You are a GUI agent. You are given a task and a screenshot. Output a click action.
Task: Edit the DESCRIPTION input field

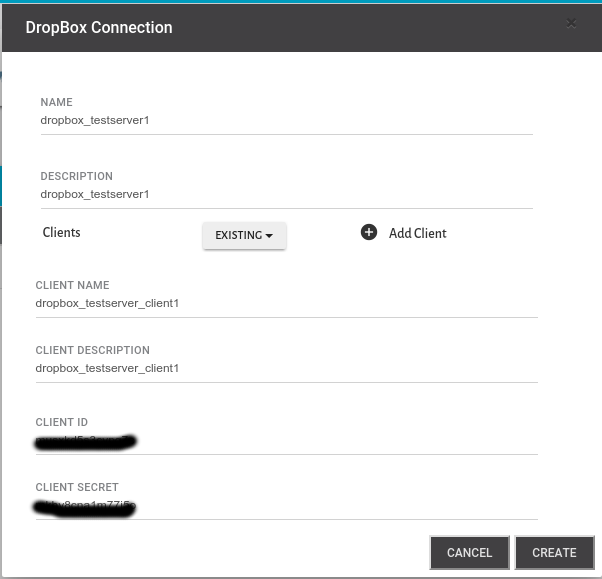click(286, 195)
